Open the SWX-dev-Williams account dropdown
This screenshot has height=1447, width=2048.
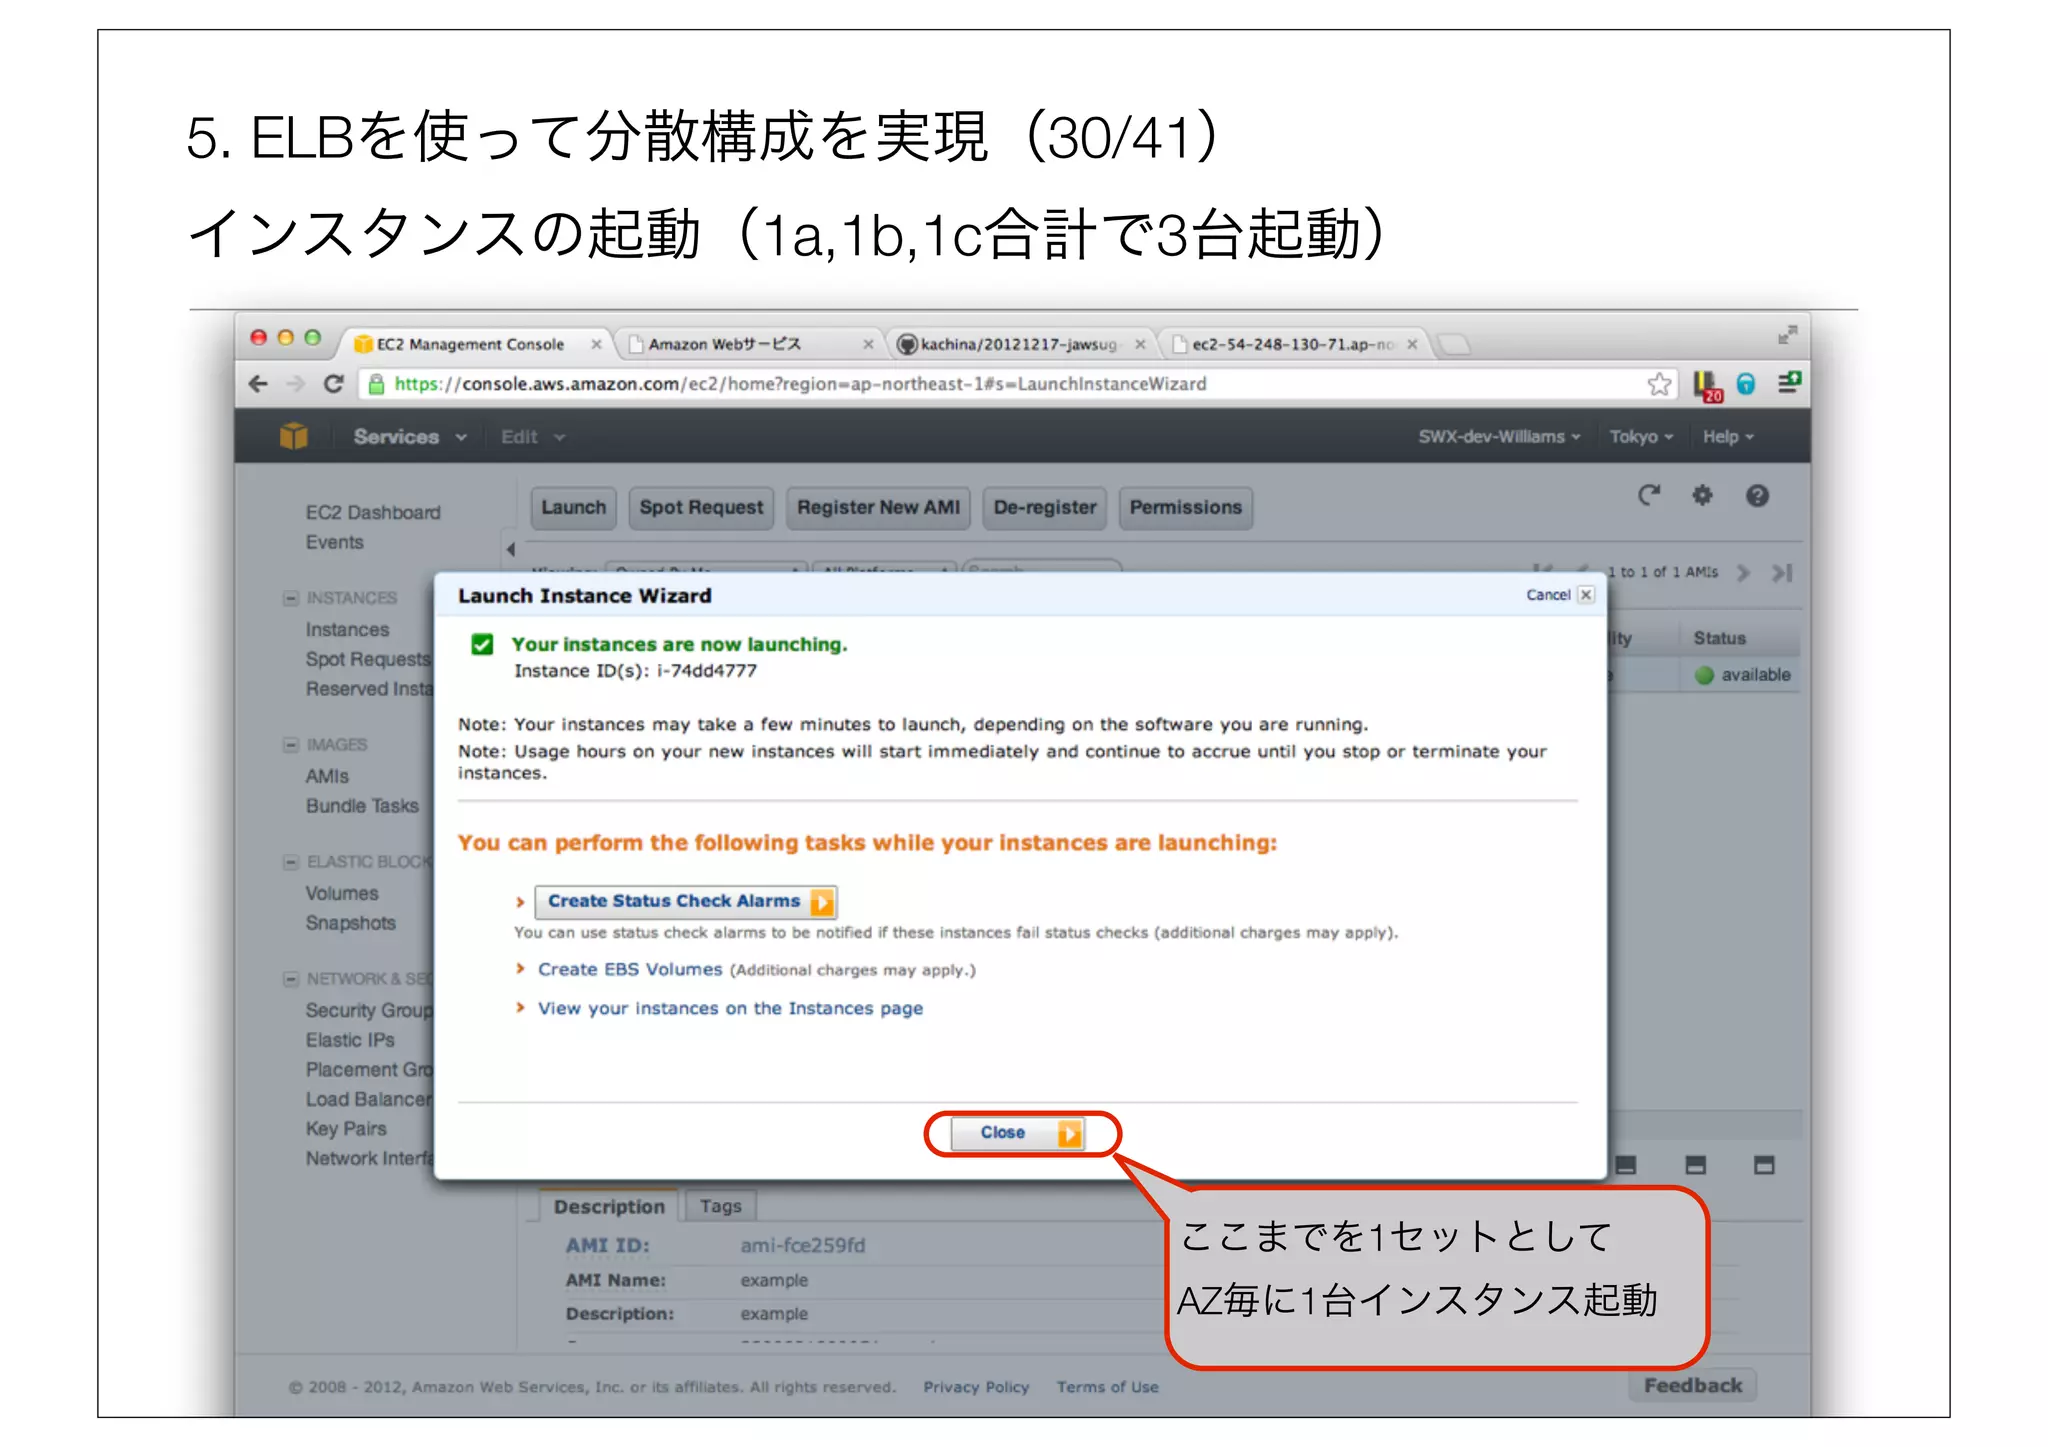click(x=1498, y=437)
